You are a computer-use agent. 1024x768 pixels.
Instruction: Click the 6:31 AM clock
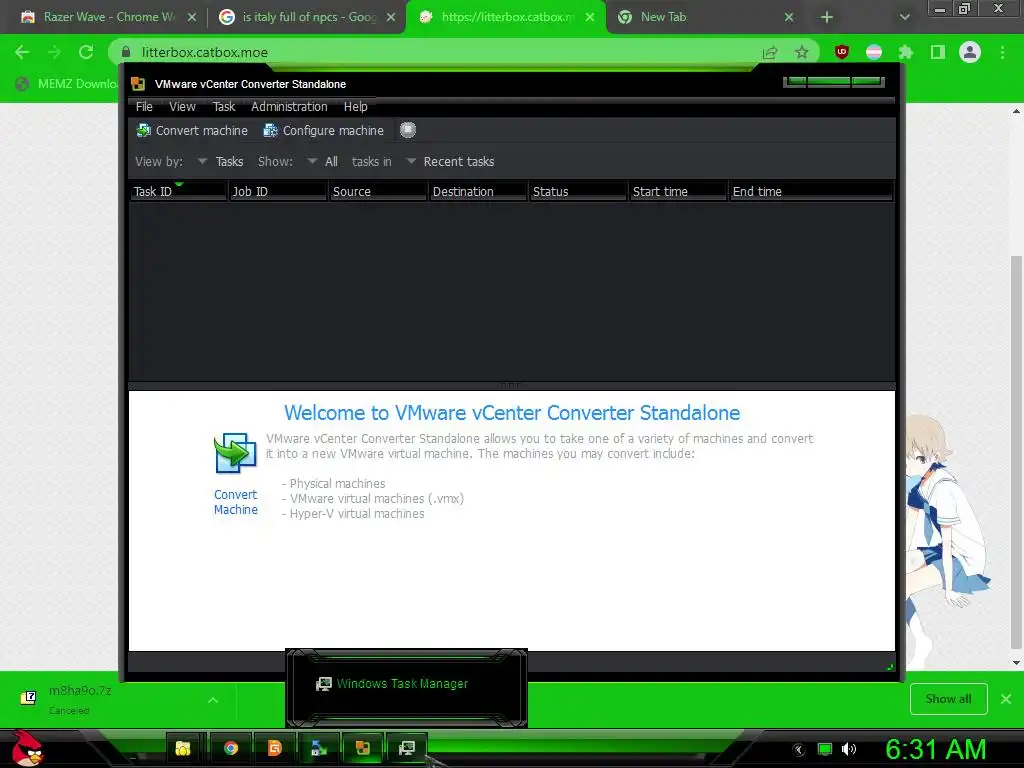pos(936,750)
